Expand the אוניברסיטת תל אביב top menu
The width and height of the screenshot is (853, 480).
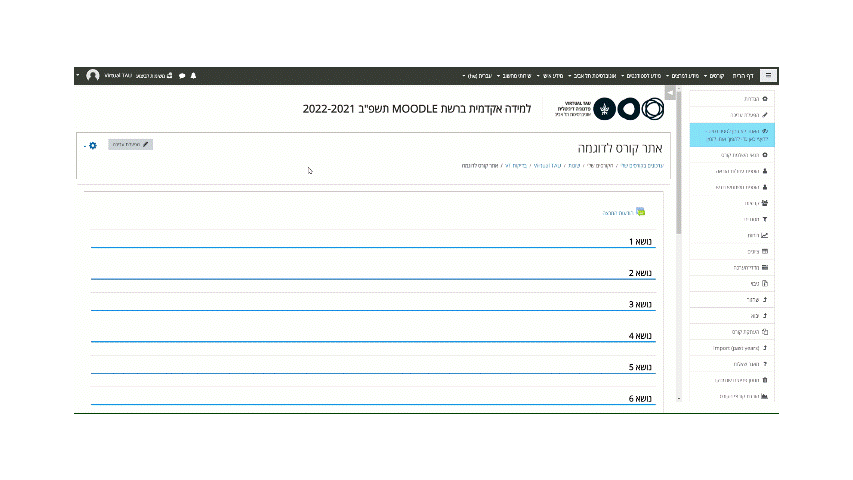[592, 76]
